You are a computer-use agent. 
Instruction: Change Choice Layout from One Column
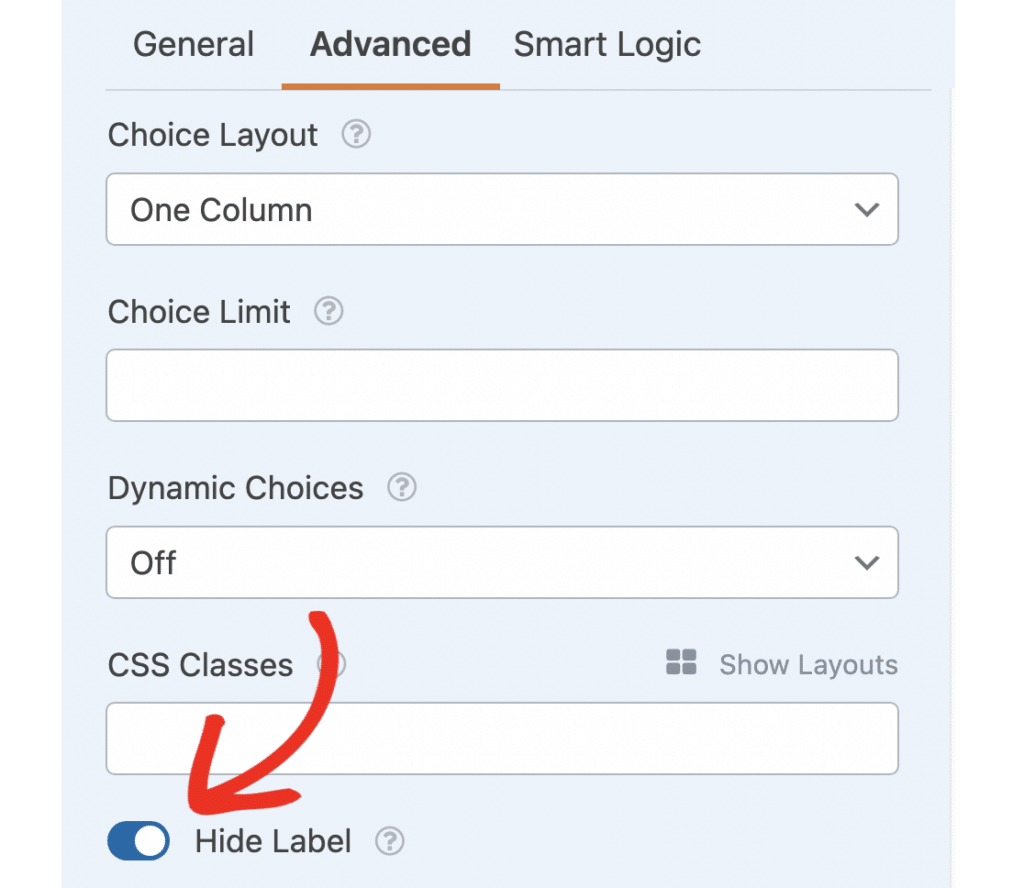(502, 209)
